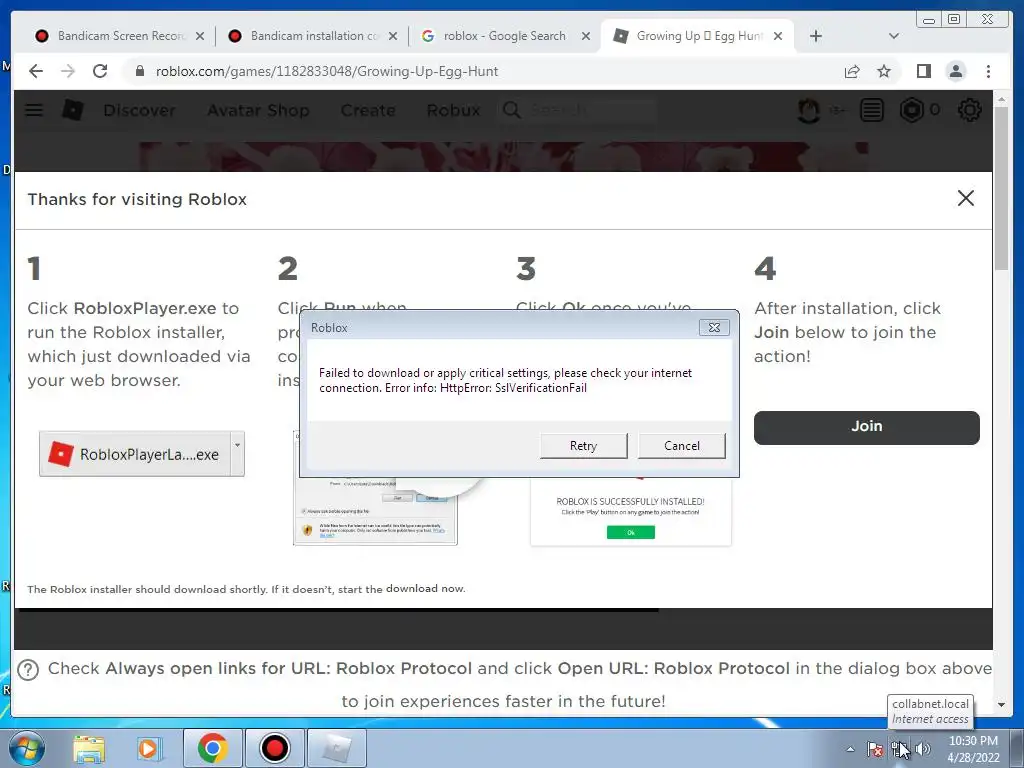Show hidden system tray icons
This screenshot has width=1024, height=768.
pyautogui.click(x=850, y=749)
